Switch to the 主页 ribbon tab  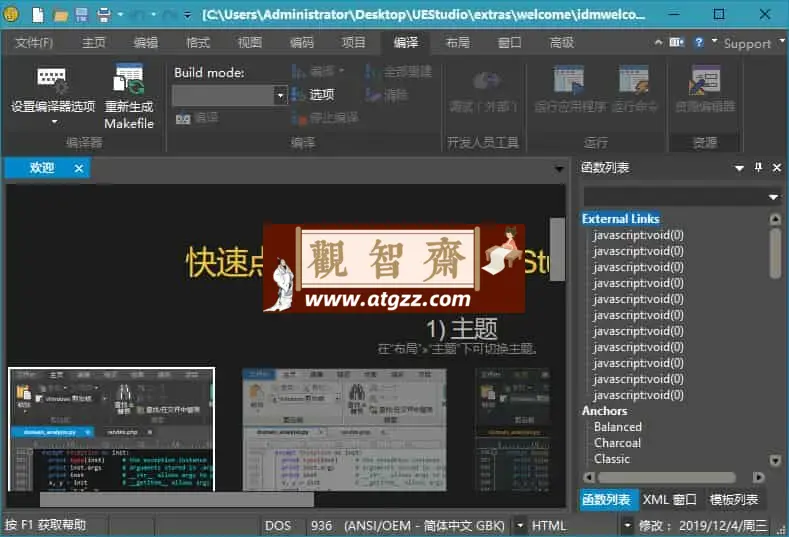94,43
